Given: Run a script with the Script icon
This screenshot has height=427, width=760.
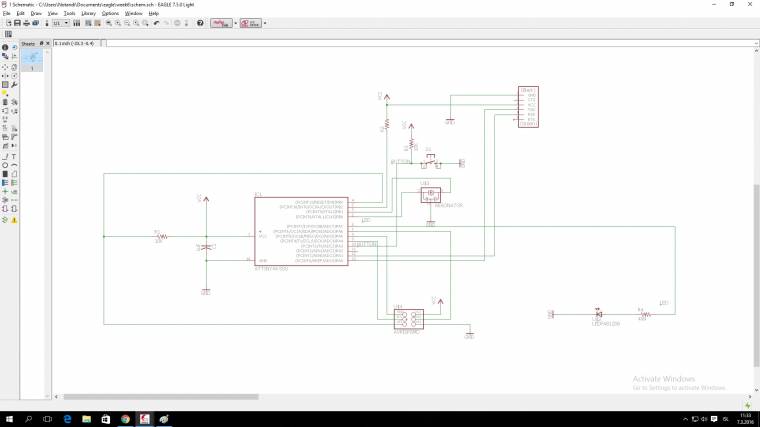Looking at the screenshot, I should [88, 23].
